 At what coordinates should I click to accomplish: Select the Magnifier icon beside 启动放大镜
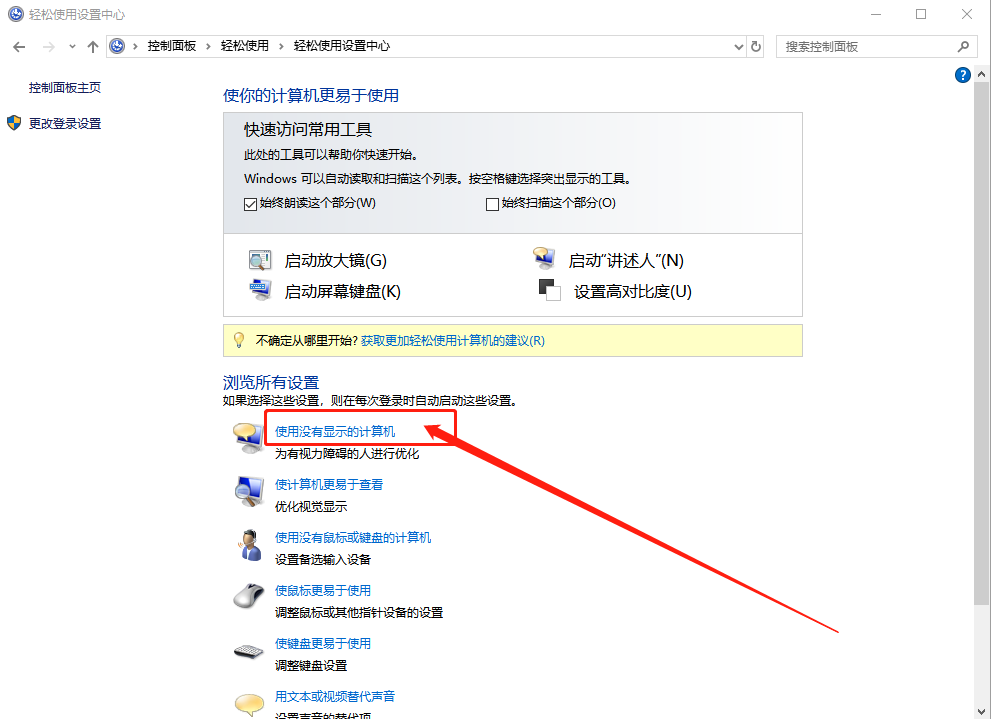pyautogui.click(x=259, y=259)
